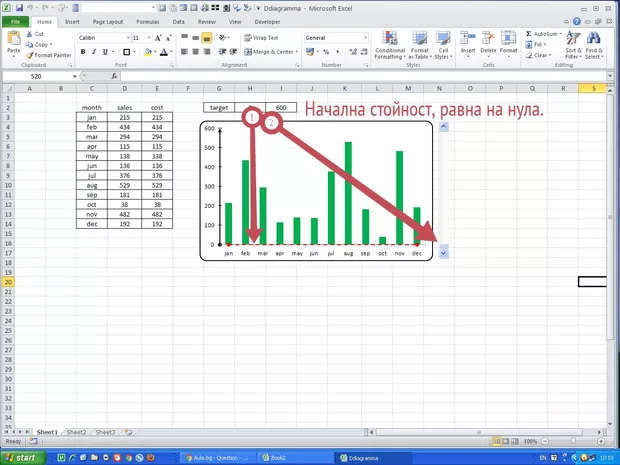Click the Paste clipboard icon
This screenshot has width=620, height=465.
pyautogui.click(x=14, y=39)
